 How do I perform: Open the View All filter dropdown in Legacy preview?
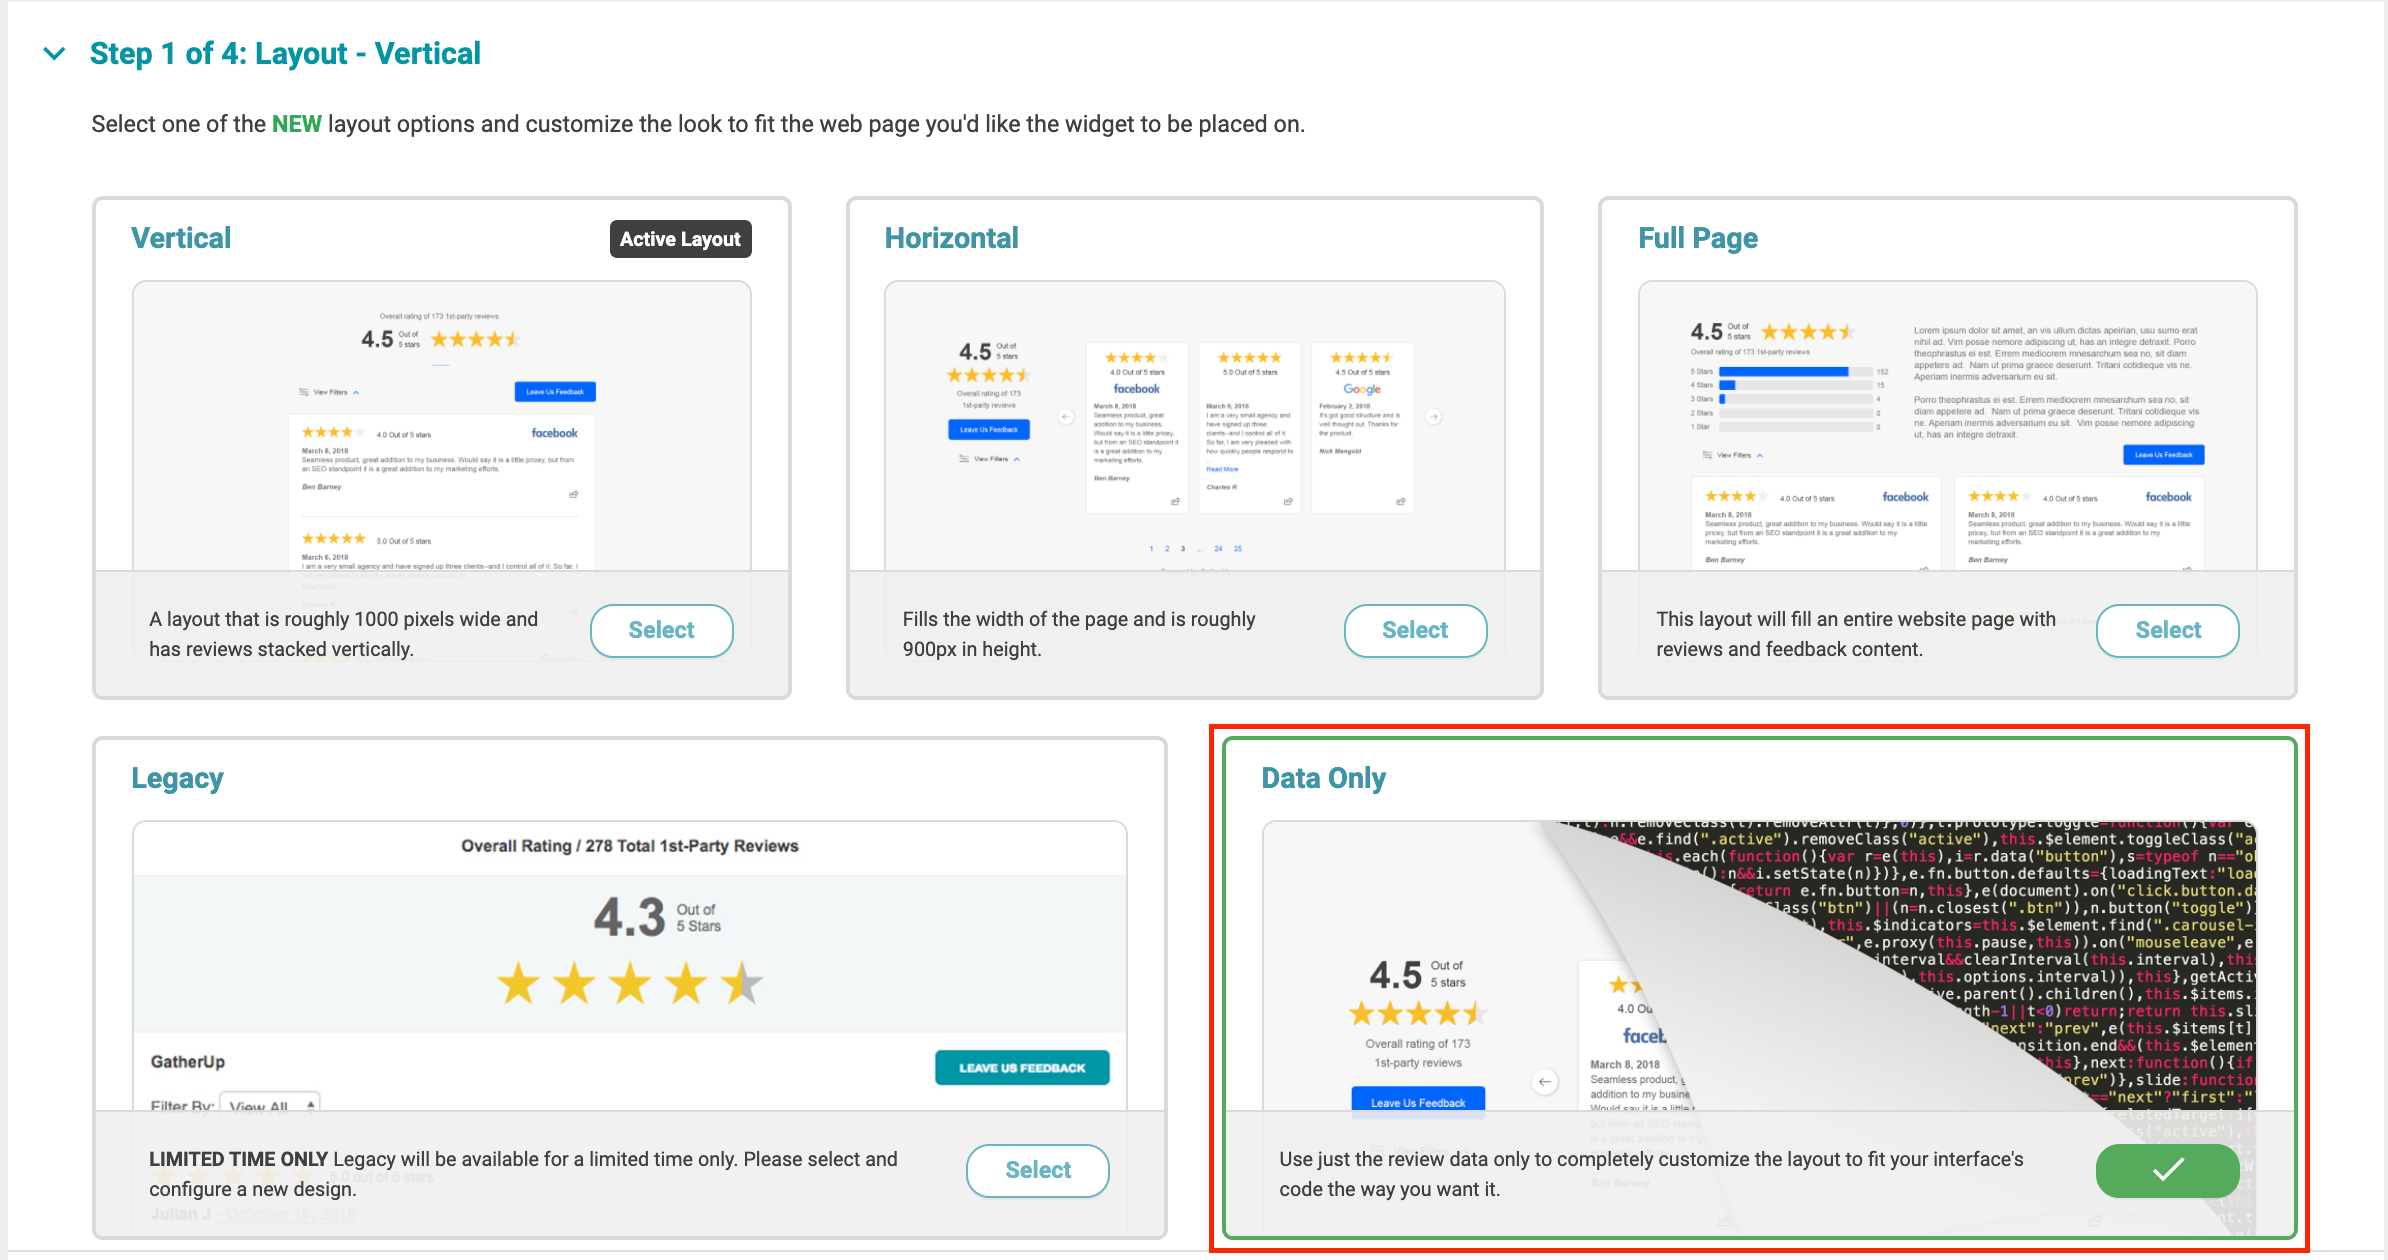(x=268, y=1105)
